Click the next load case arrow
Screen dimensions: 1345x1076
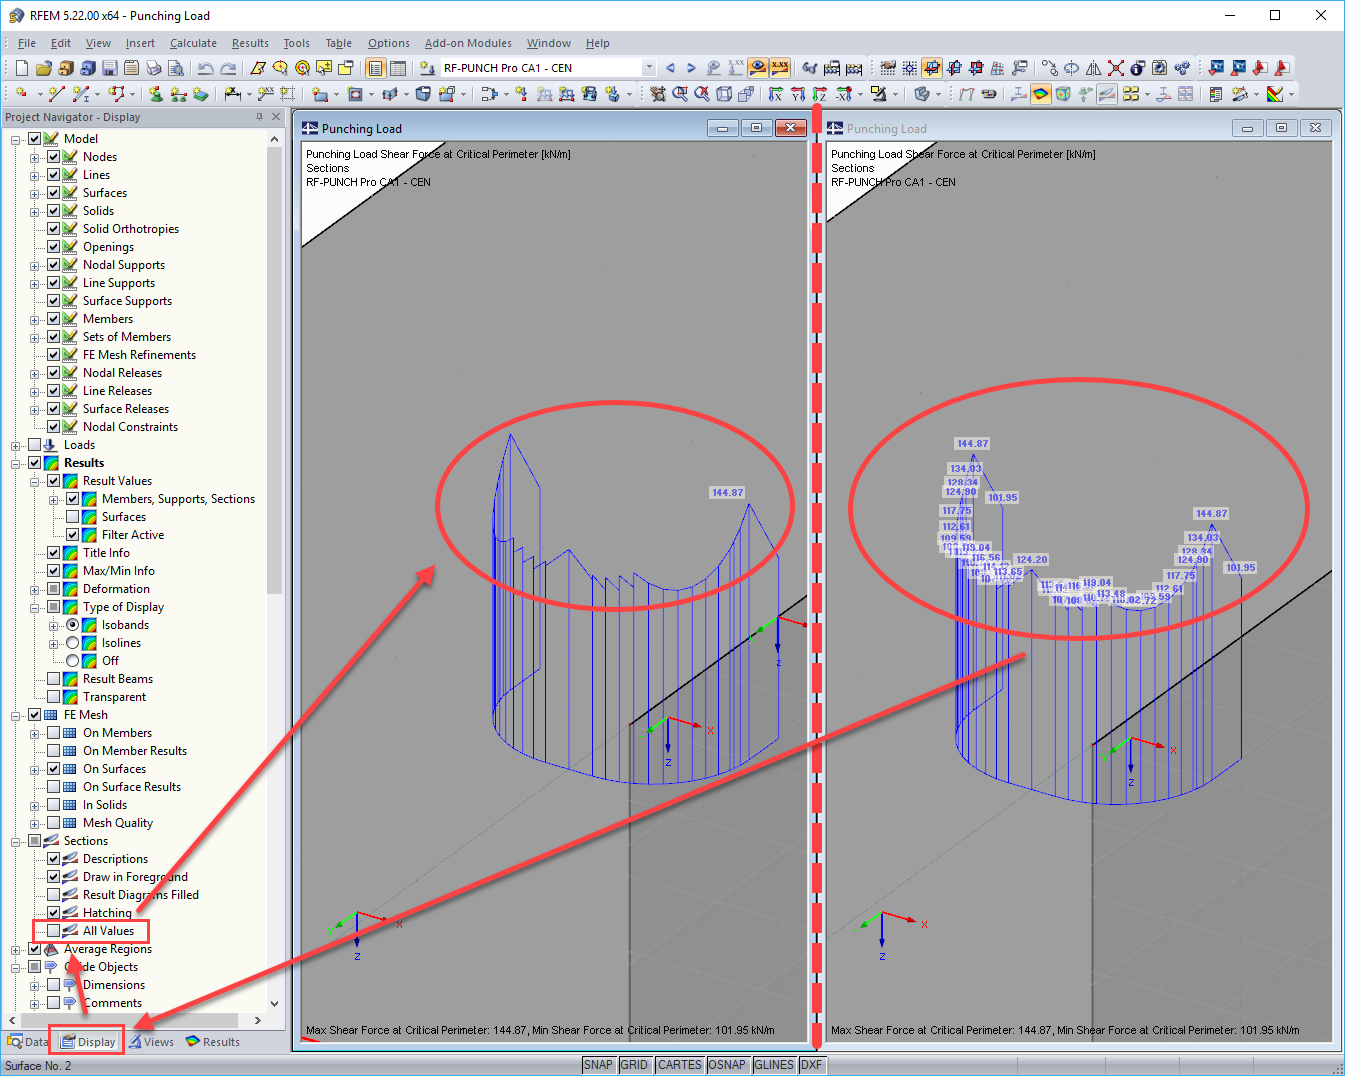[691, 68]
